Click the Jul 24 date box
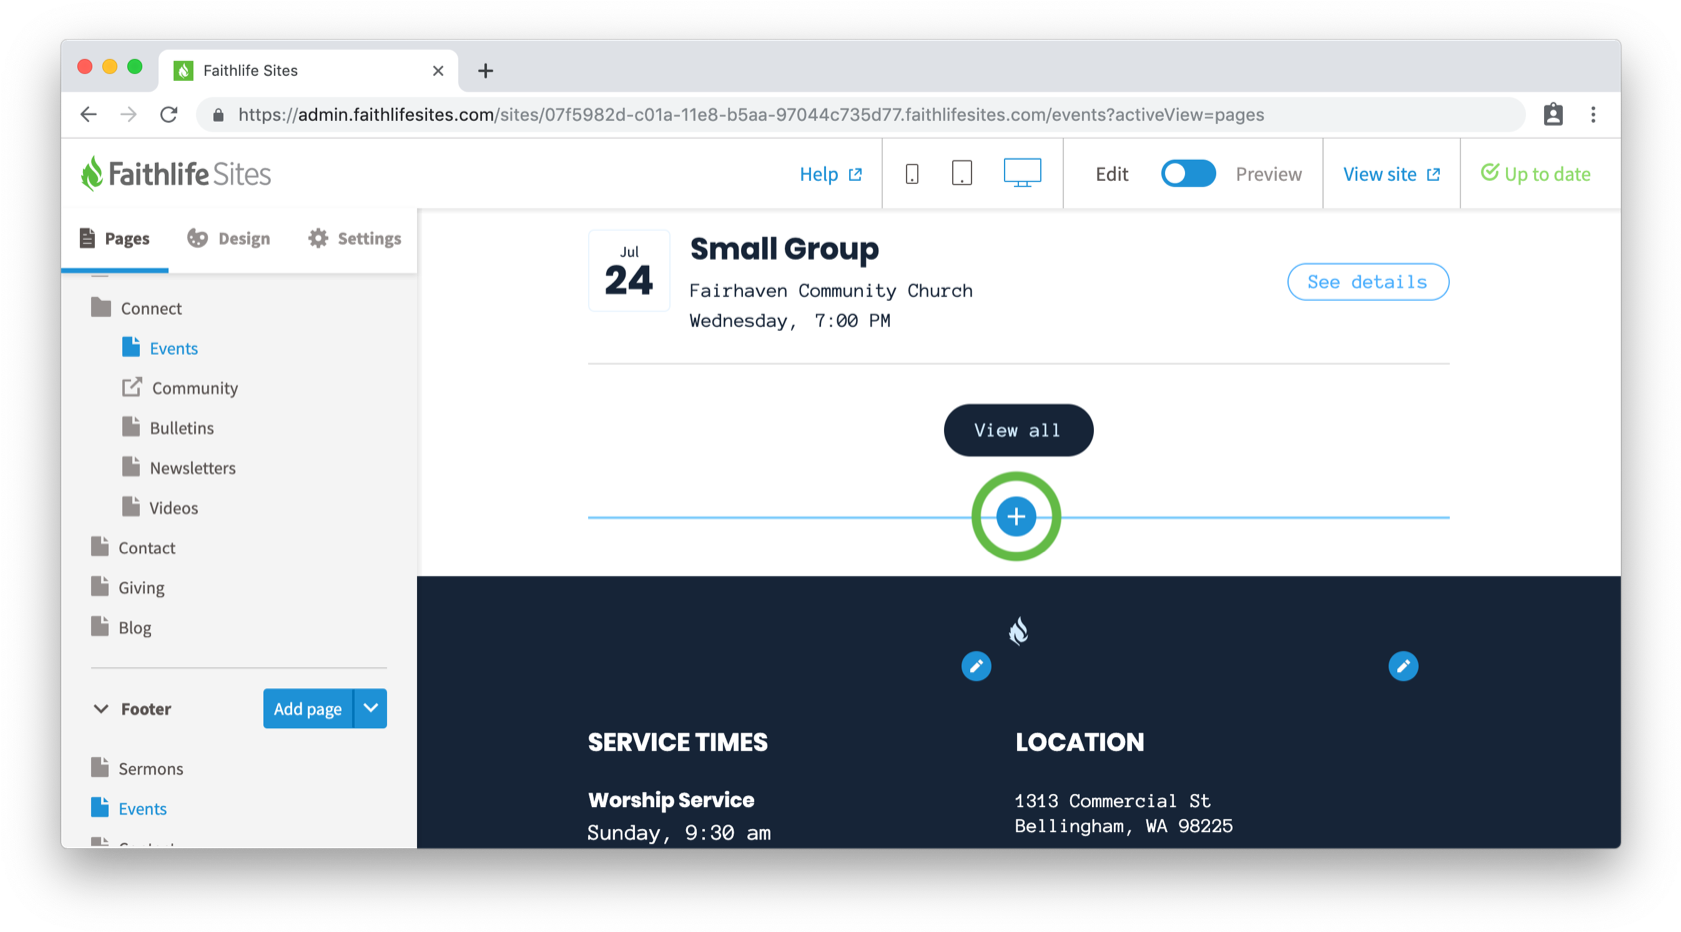 point(629,271)
